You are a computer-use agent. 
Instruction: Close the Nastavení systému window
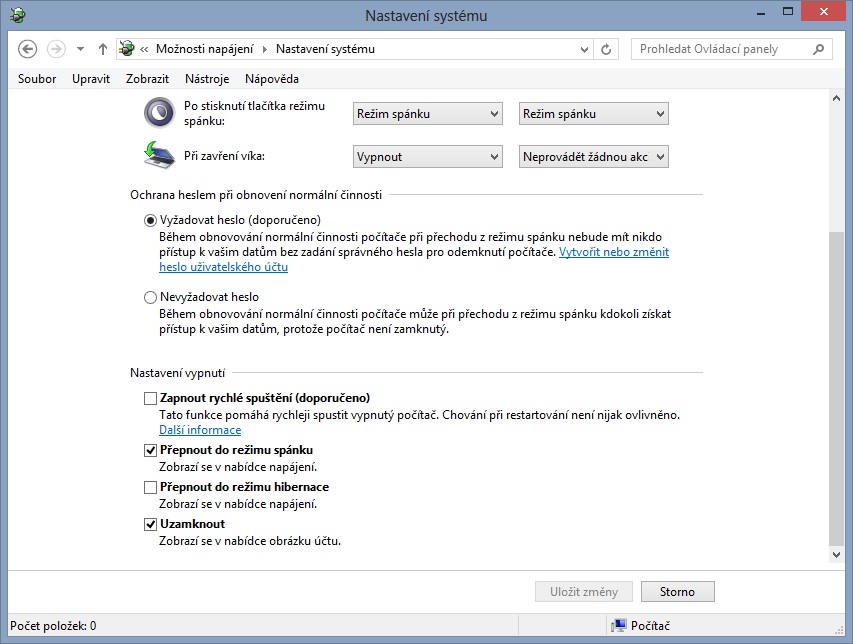pyautogui.click(x=824, y=12)
